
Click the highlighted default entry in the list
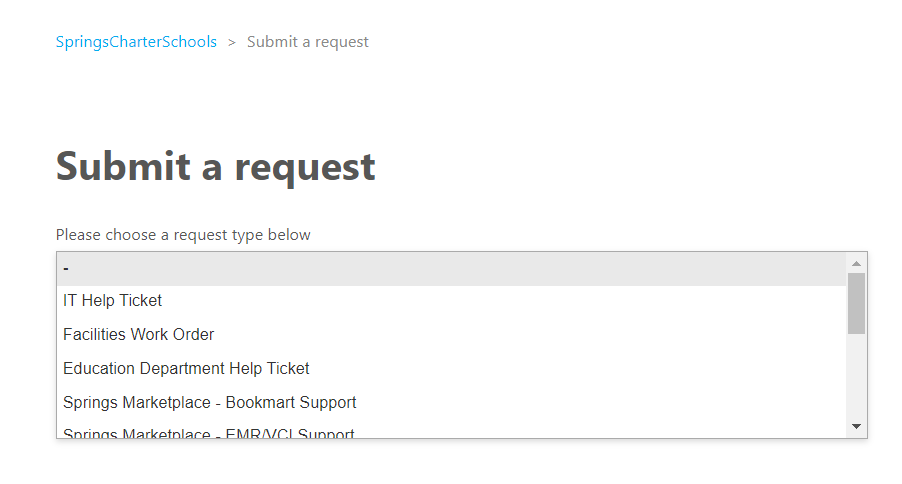(450, 268)
